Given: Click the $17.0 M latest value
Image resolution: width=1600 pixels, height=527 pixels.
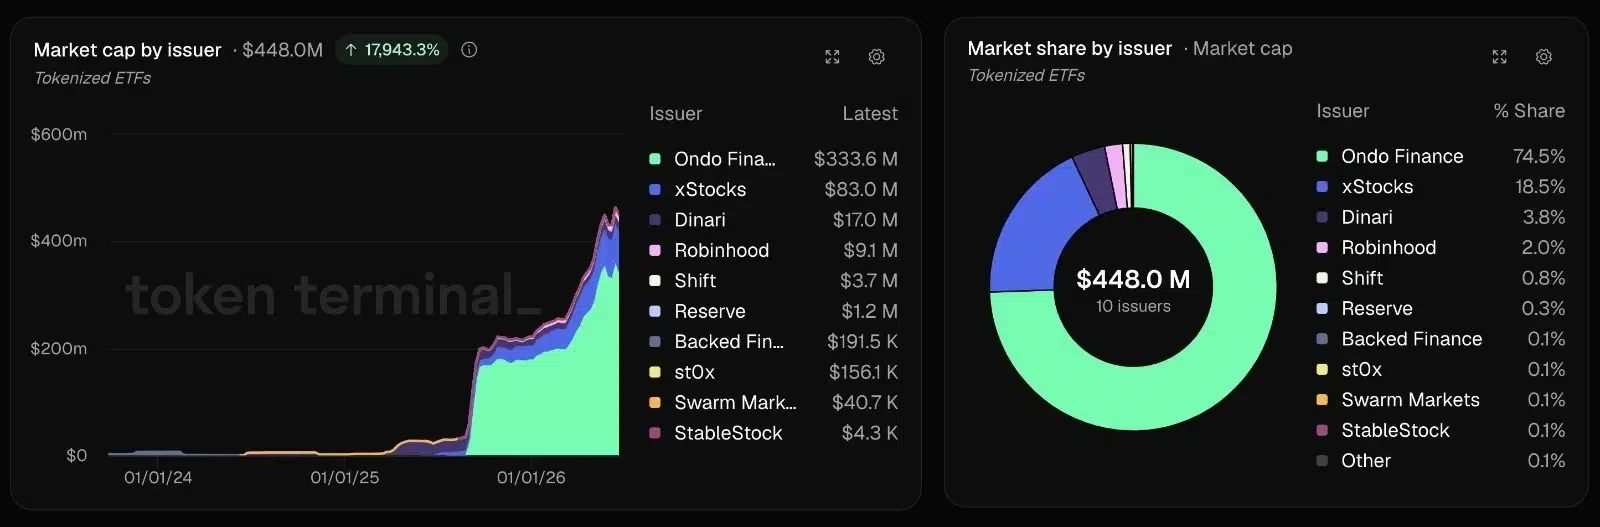Looking at the screenshot, I should click(x=865, y=220).
